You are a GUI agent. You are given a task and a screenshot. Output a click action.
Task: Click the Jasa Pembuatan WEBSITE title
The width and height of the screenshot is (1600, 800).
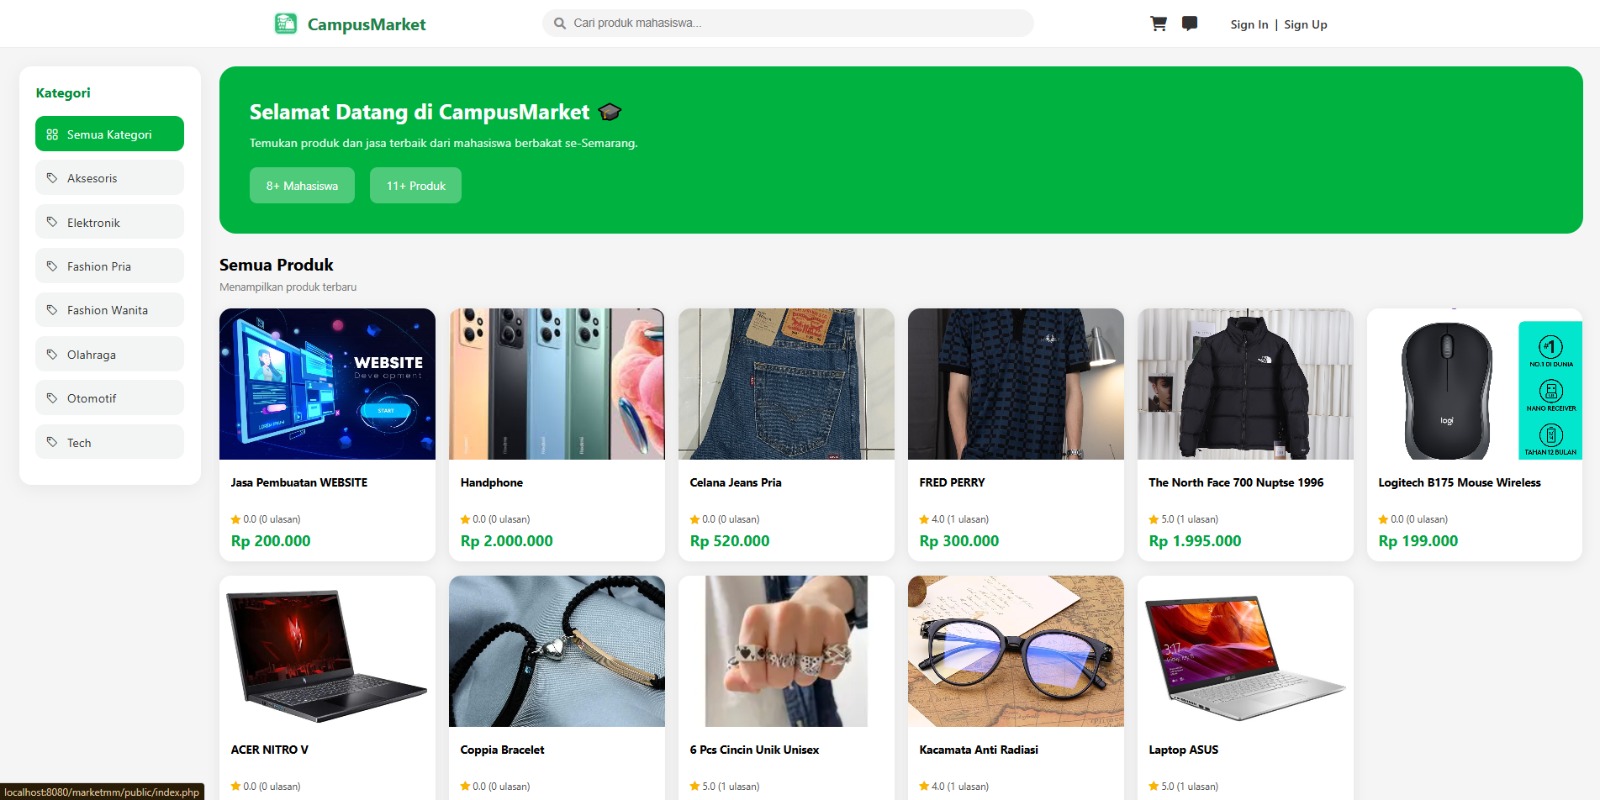(299, 482)
